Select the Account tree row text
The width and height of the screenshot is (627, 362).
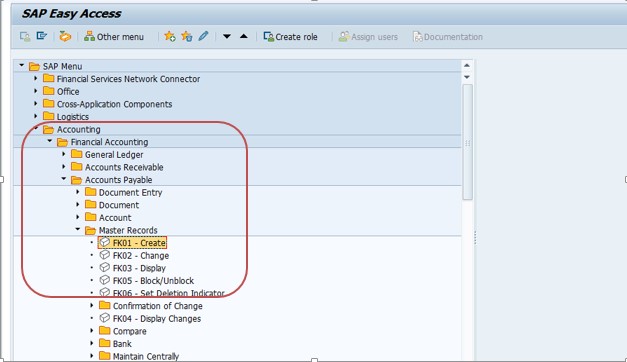point(115,218)
